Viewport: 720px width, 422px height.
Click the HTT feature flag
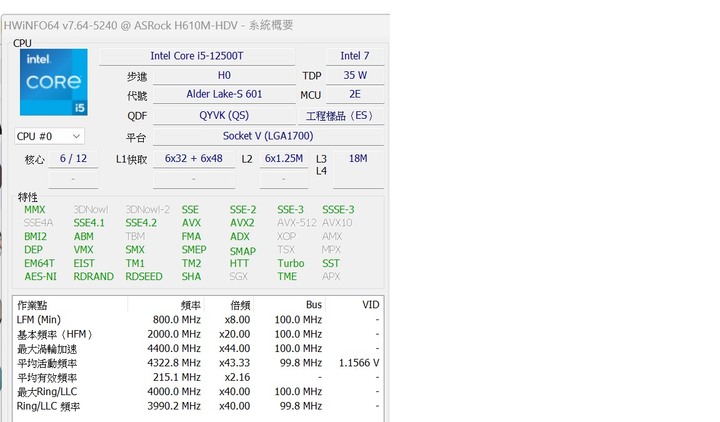pos(239,264)
